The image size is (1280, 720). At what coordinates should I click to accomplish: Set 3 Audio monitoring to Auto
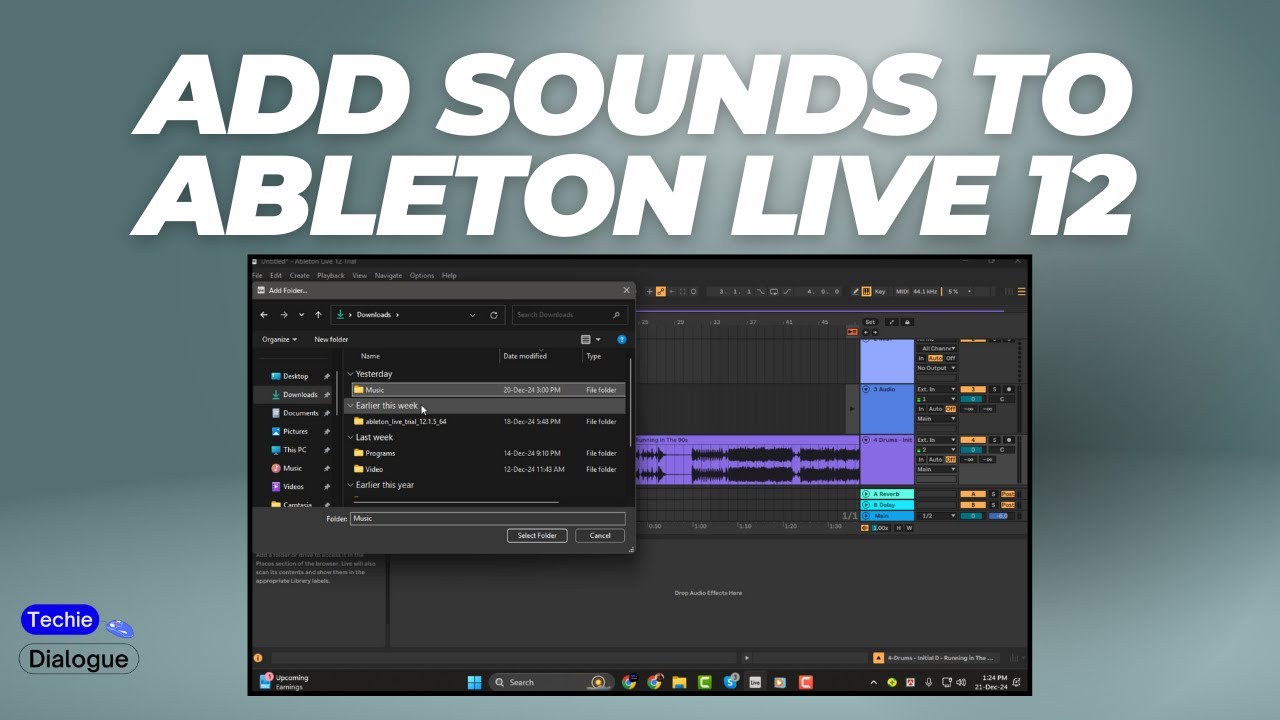coord(935,409)
